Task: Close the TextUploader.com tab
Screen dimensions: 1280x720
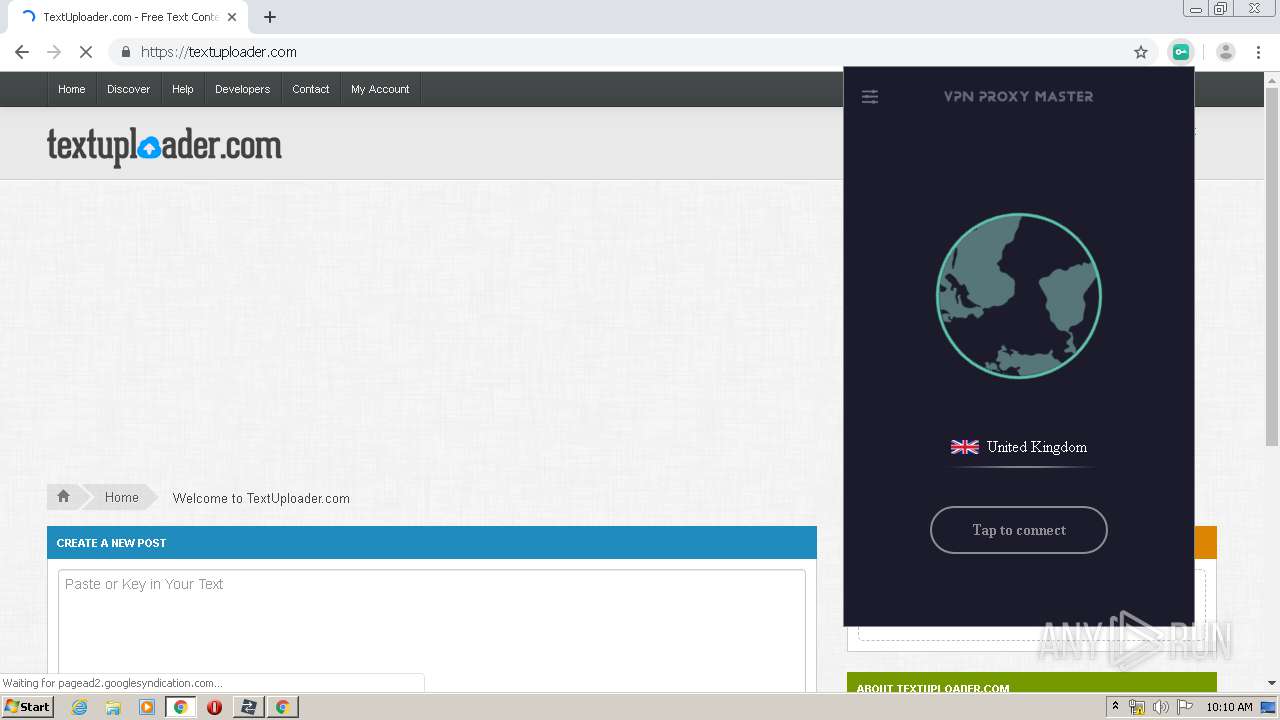Action: 232,17
